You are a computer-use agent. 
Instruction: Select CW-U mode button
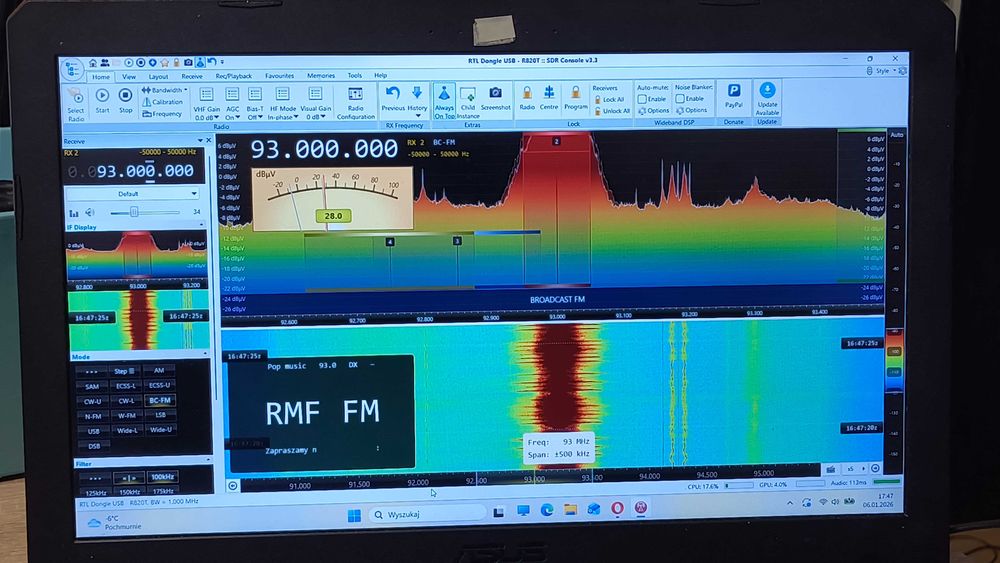click(x=93, y=401)
